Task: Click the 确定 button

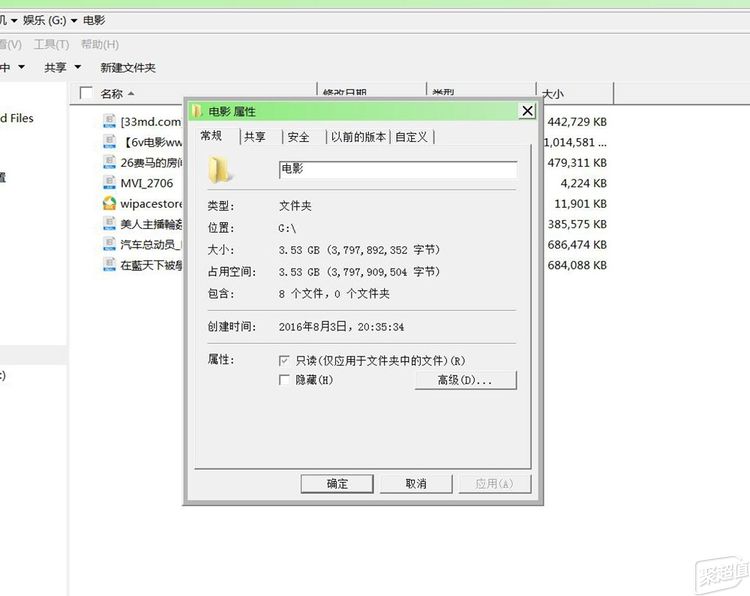Action: point(337,484)
